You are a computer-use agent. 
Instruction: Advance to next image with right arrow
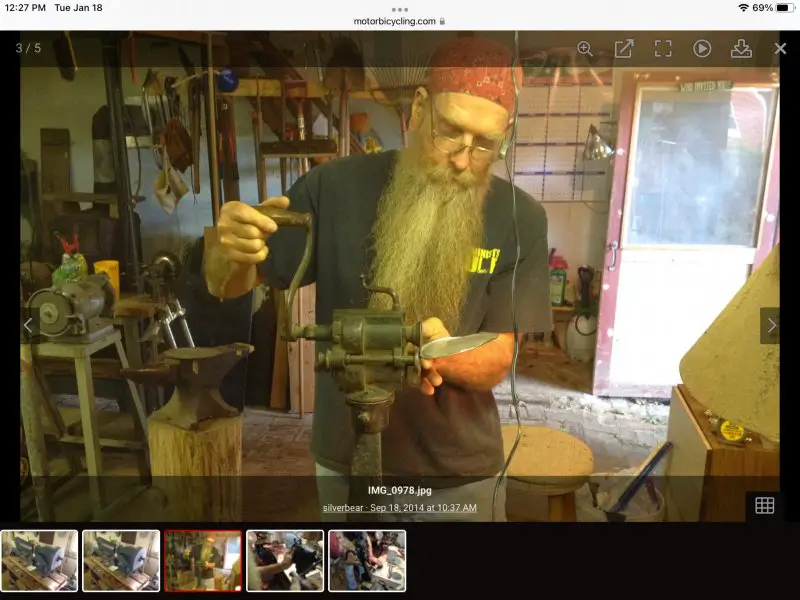(x=770, y=325)
